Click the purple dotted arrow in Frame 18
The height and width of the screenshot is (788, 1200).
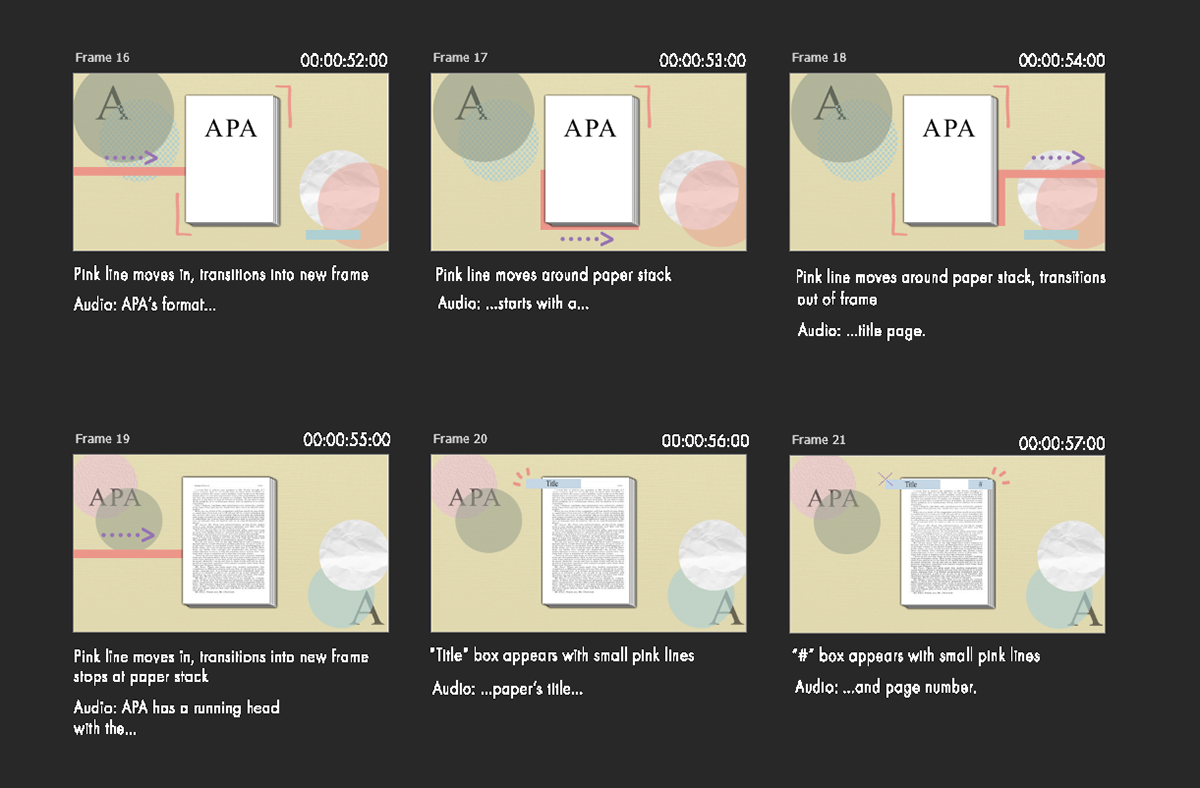(x=1058, y=158)
